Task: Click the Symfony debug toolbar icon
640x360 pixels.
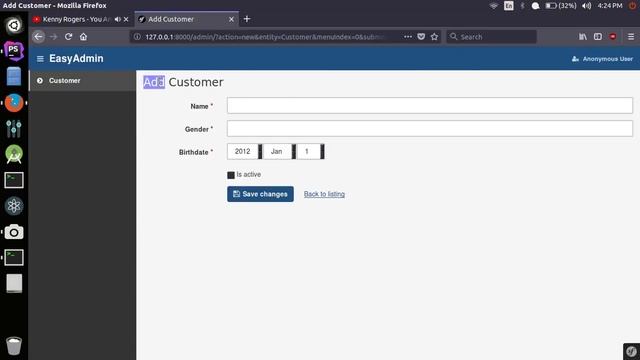Action: [631, 351]
